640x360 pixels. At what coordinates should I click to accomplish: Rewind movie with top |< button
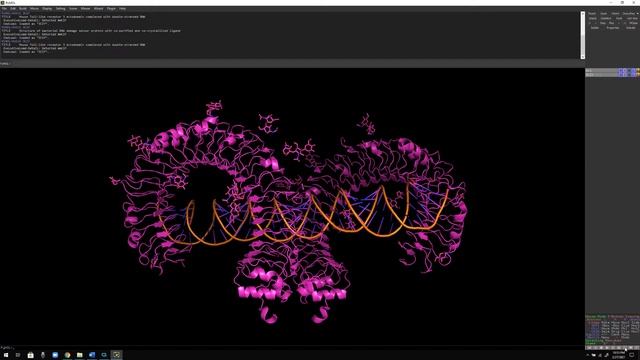(x=589, y=23)
